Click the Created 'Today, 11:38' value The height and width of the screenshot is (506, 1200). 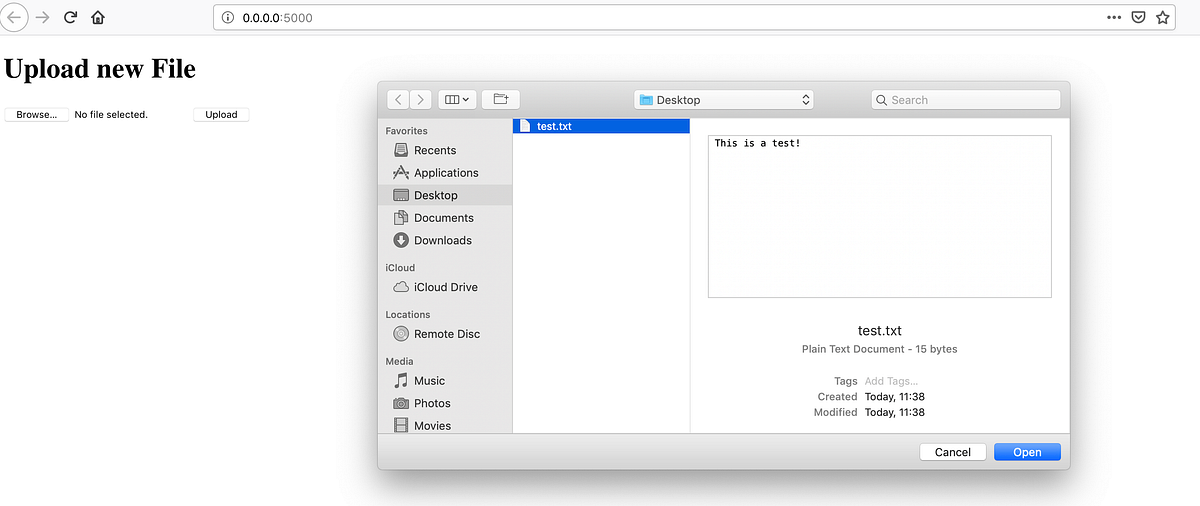(x=895, y=397)
